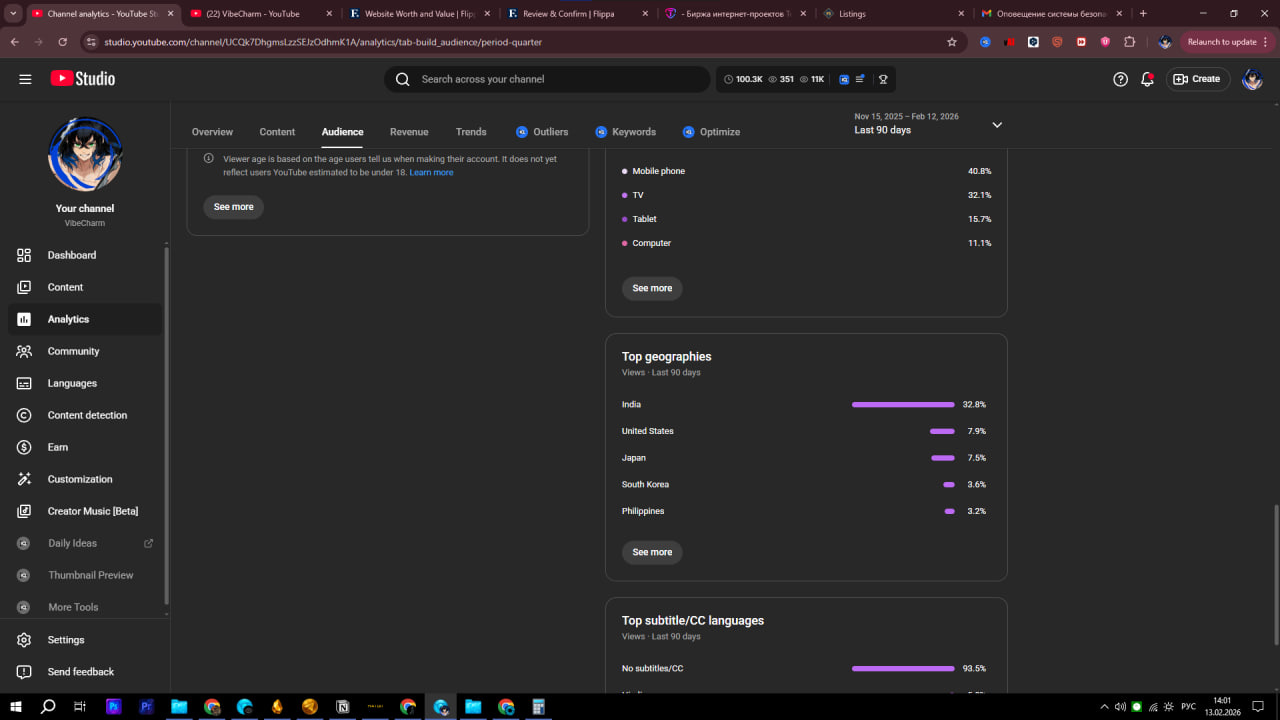Open Thumbnail Preview in the sidebar
This screenshot has height=720, width=1280.
pos(85,575)
